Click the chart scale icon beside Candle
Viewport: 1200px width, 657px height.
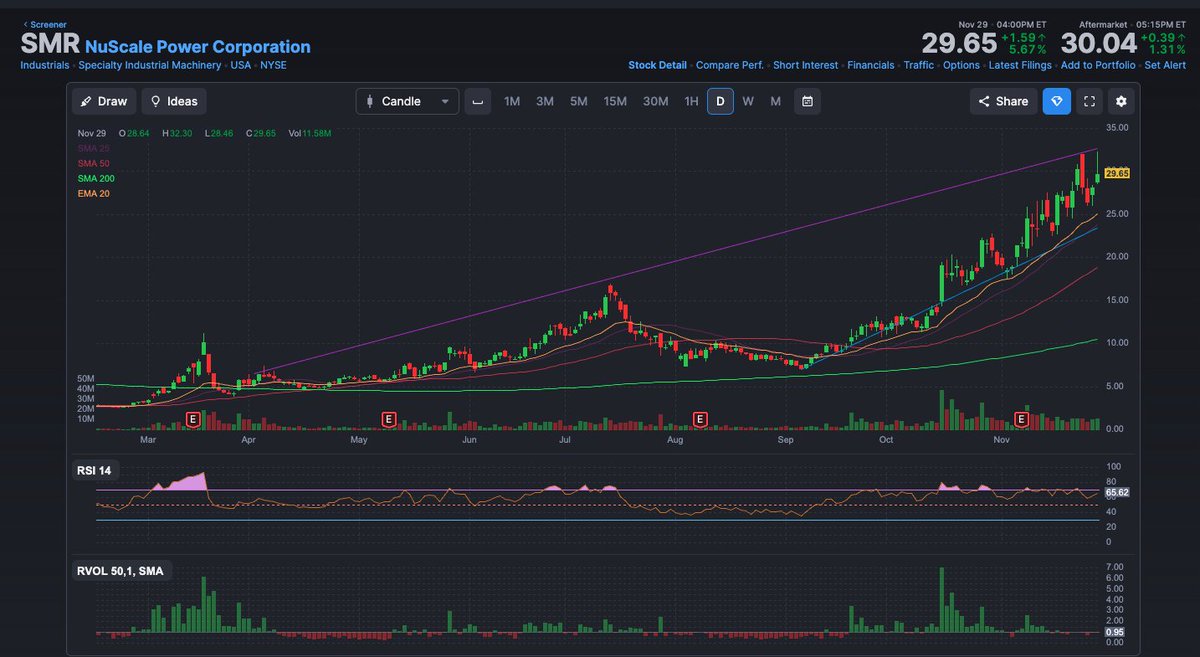pyautogui.click(x=478, y=101)
